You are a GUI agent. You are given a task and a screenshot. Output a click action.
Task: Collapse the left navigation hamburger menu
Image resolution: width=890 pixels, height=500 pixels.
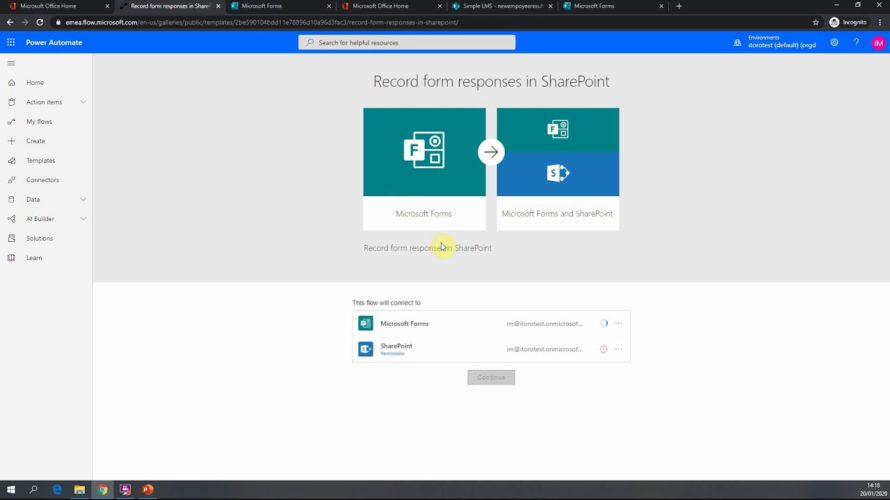click(11, 63)
